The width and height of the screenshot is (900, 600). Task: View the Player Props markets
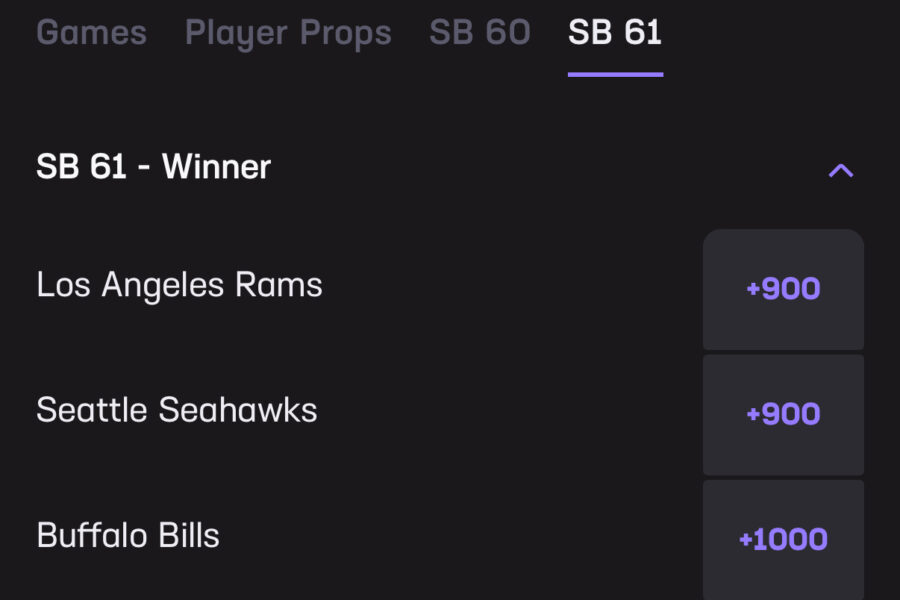[288, 33]
